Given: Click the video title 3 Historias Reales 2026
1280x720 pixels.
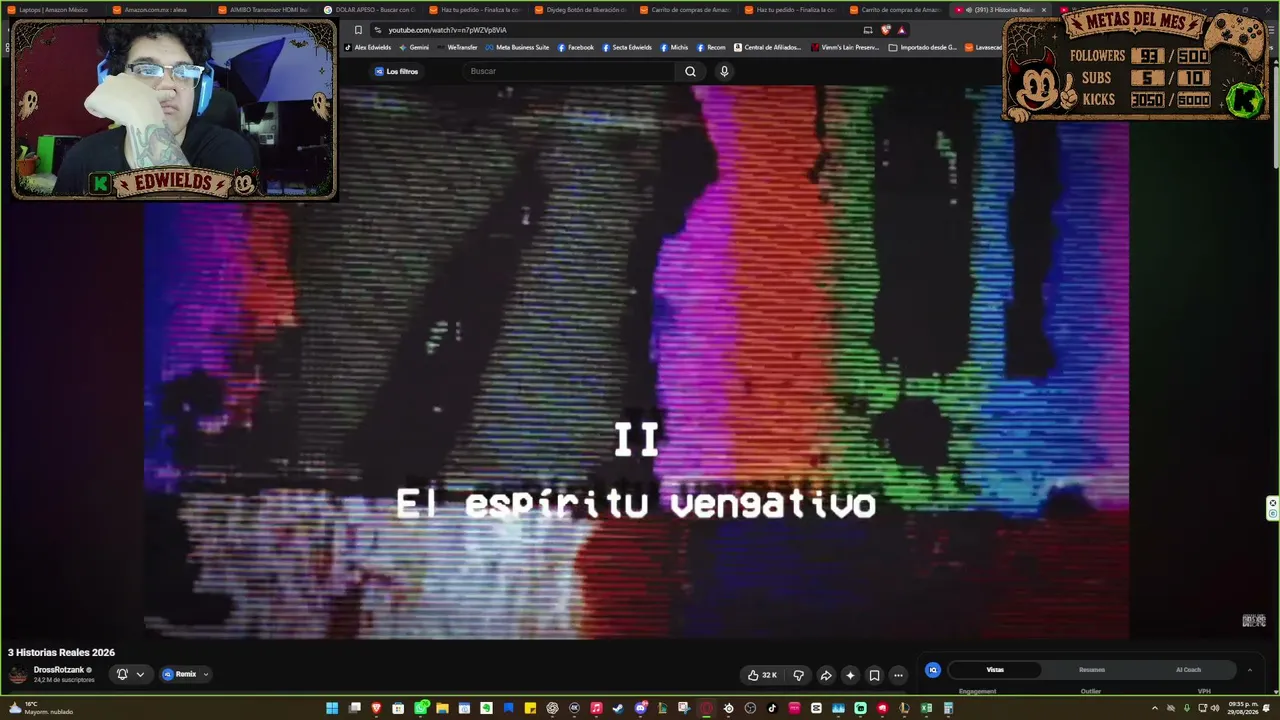Looking at the screenshot, I should [x=61, y=652].
